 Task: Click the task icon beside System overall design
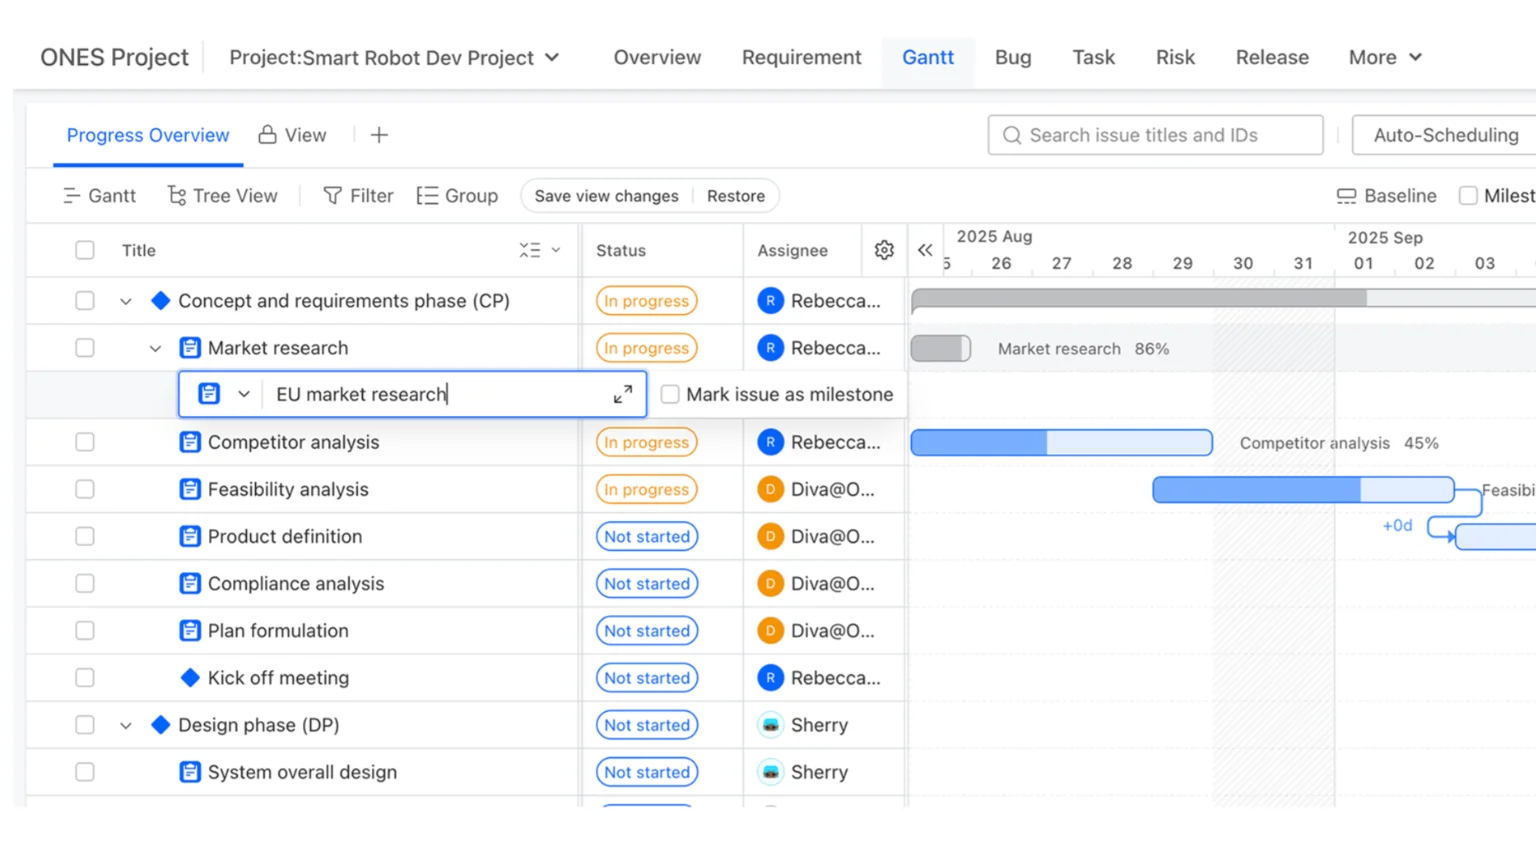[190, 772]
